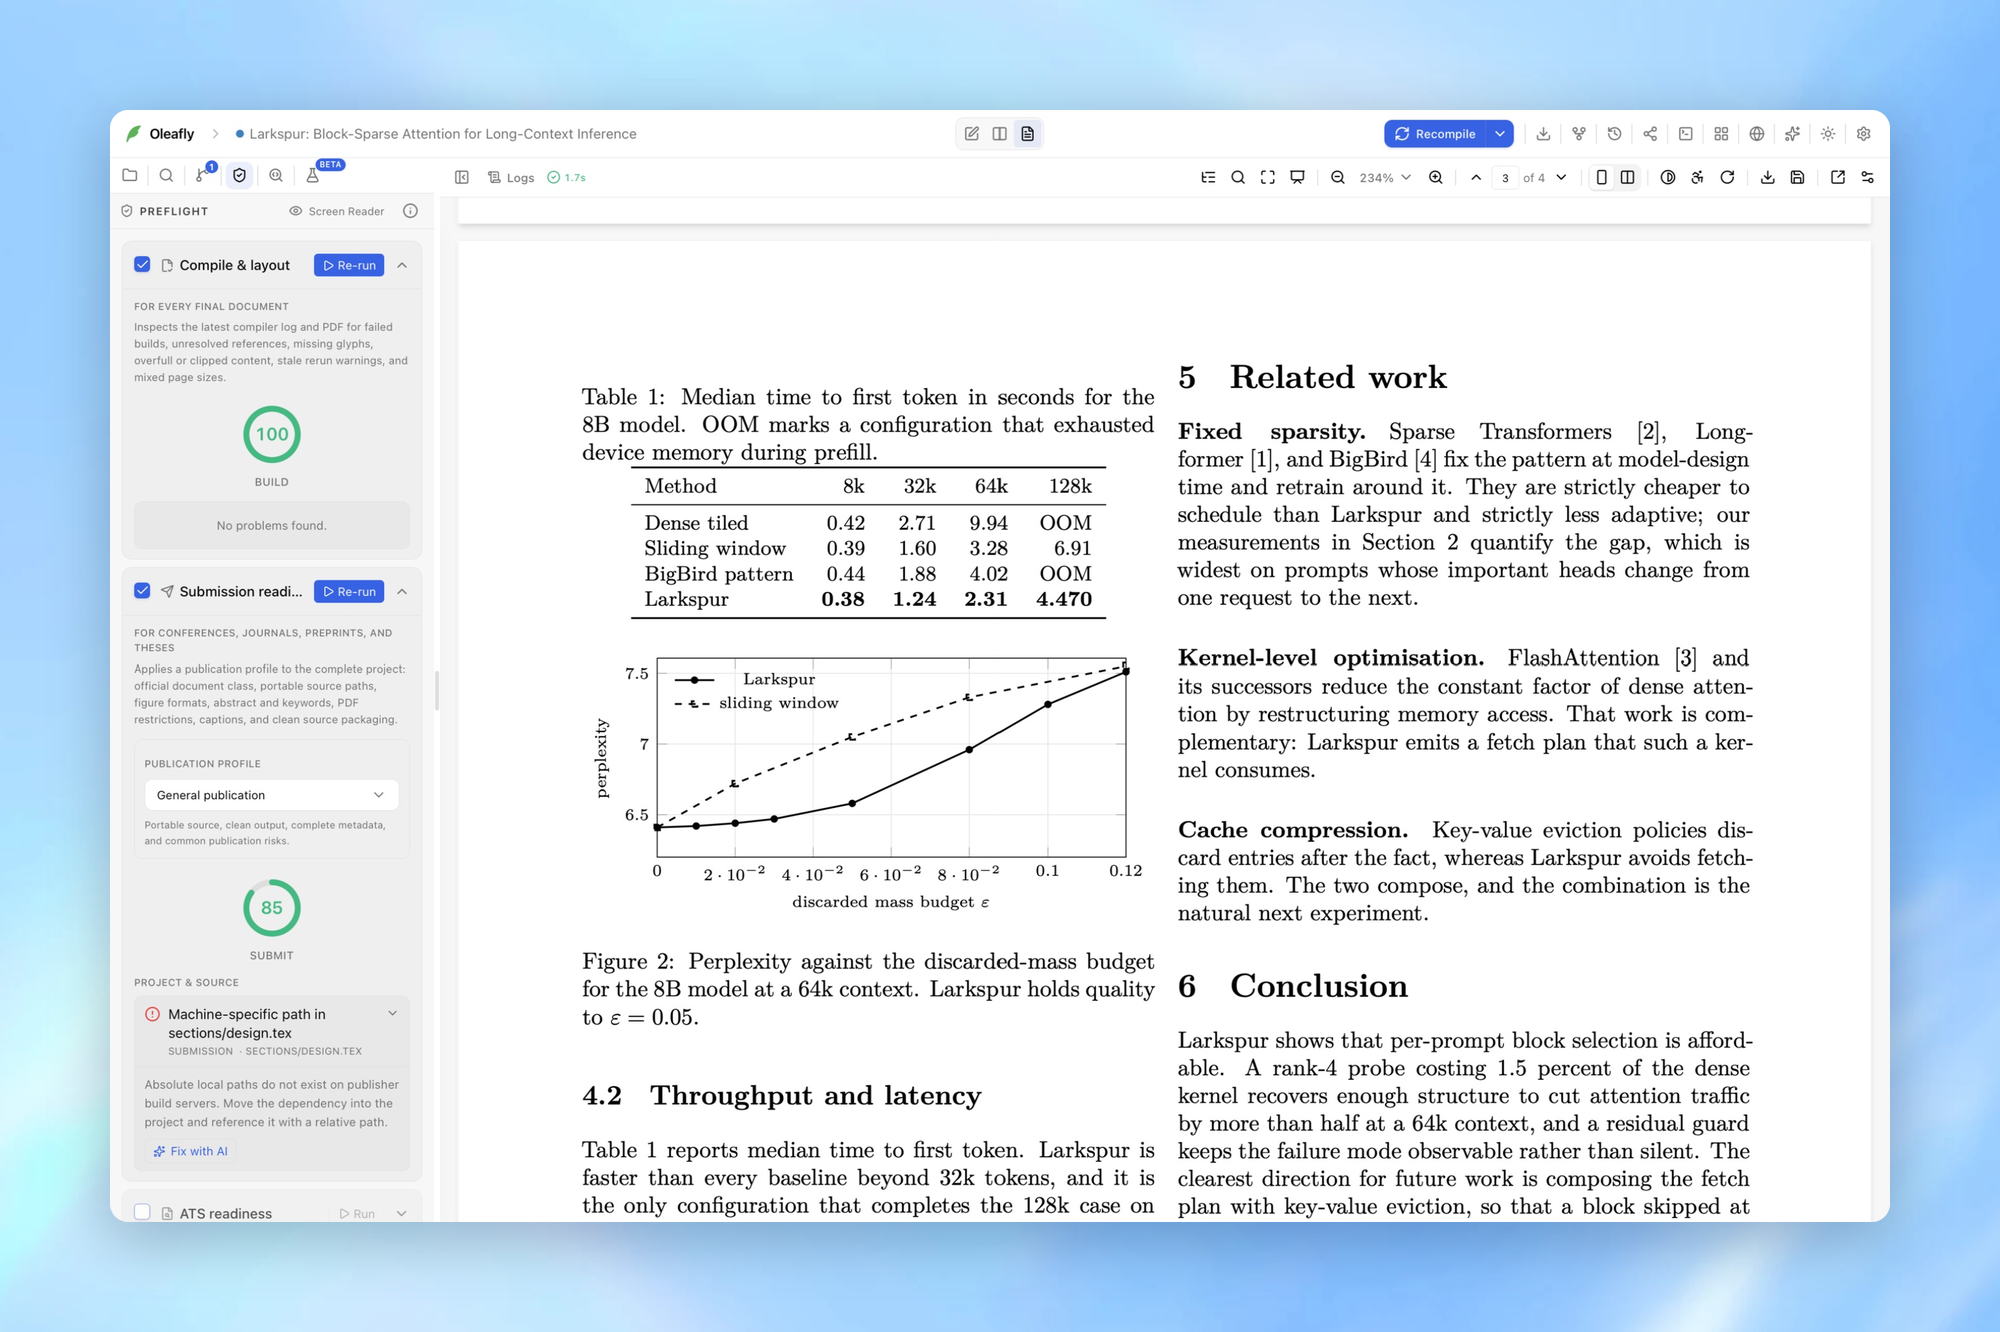The image size is (2000, 1332).
Task: Collapse the Machine-specific path issue
Action: tap(393, 1013)
